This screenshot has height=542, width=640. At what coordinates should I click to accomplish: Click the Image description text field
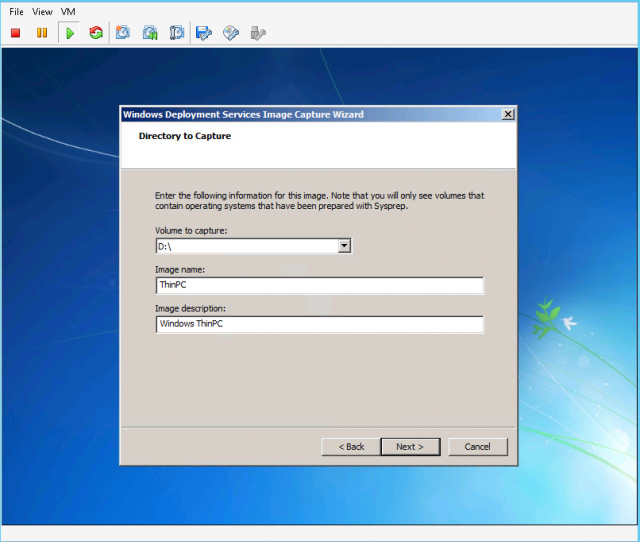[x=319, y=325]
